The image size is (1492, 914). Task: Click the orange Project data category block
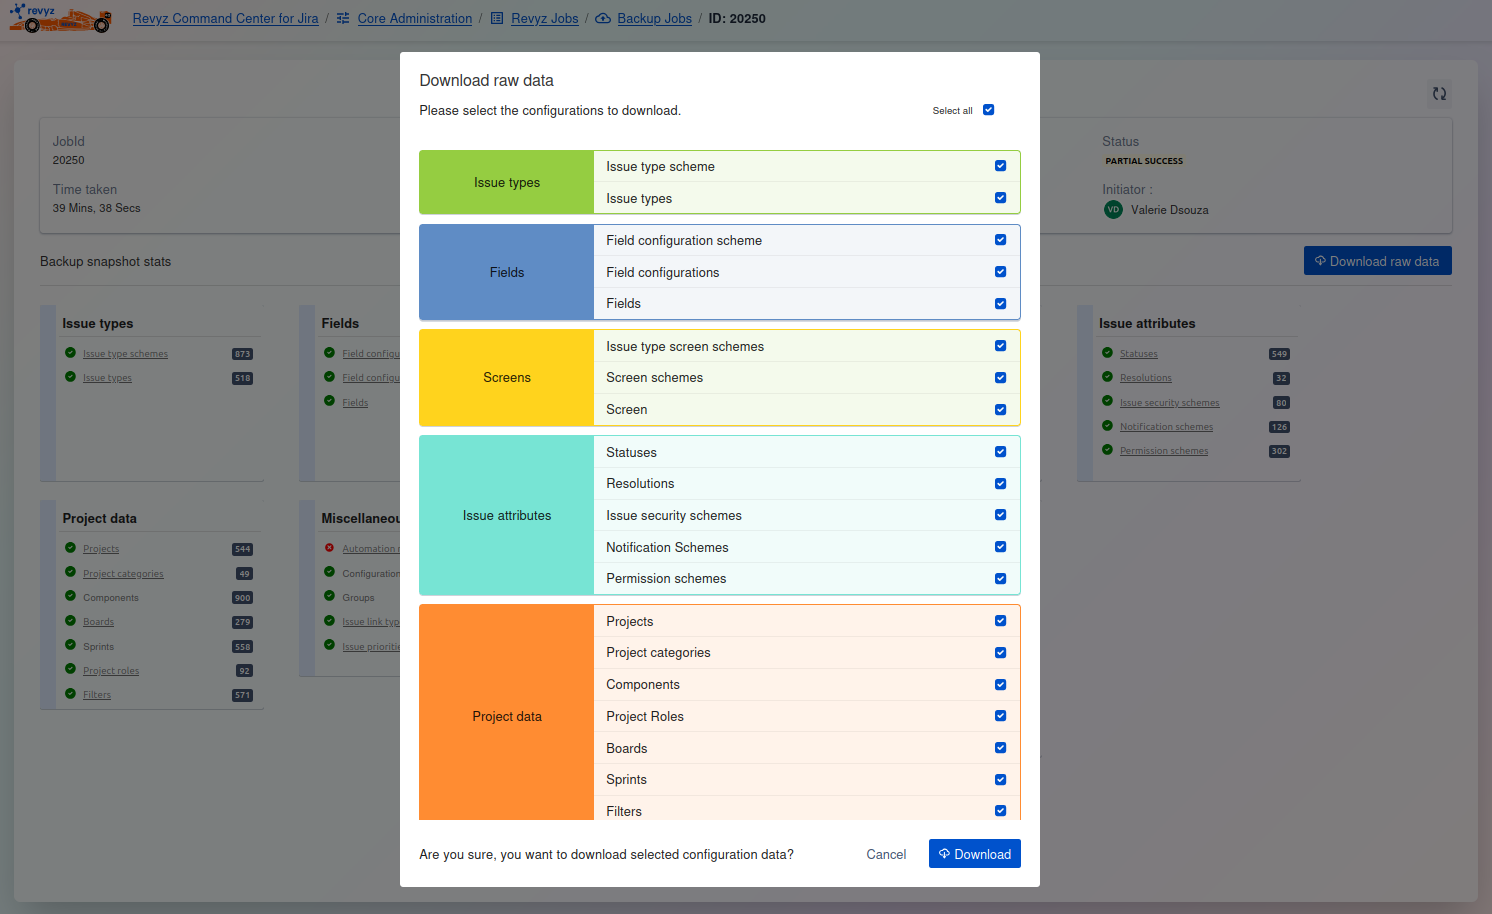click(x=507, y=716)
